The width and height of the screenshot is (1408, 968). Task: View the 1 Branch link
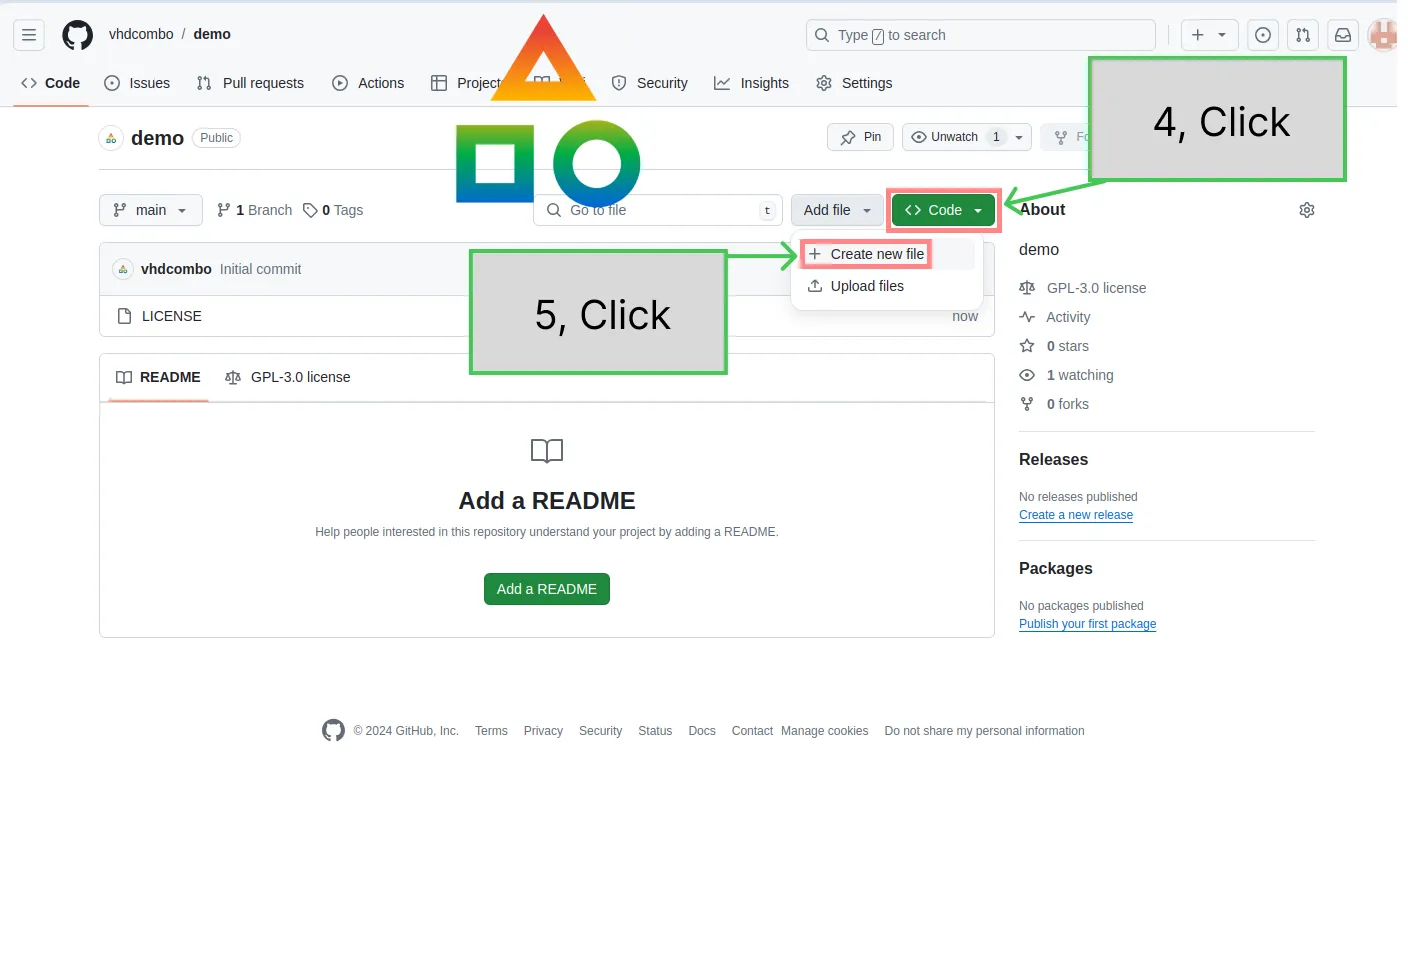coord(254,210)
